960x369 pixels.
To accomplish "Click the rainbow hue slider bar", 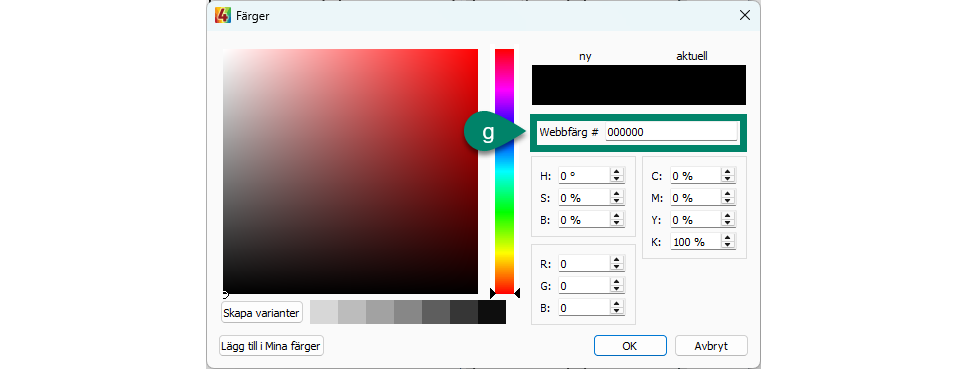I will point(504,171).
